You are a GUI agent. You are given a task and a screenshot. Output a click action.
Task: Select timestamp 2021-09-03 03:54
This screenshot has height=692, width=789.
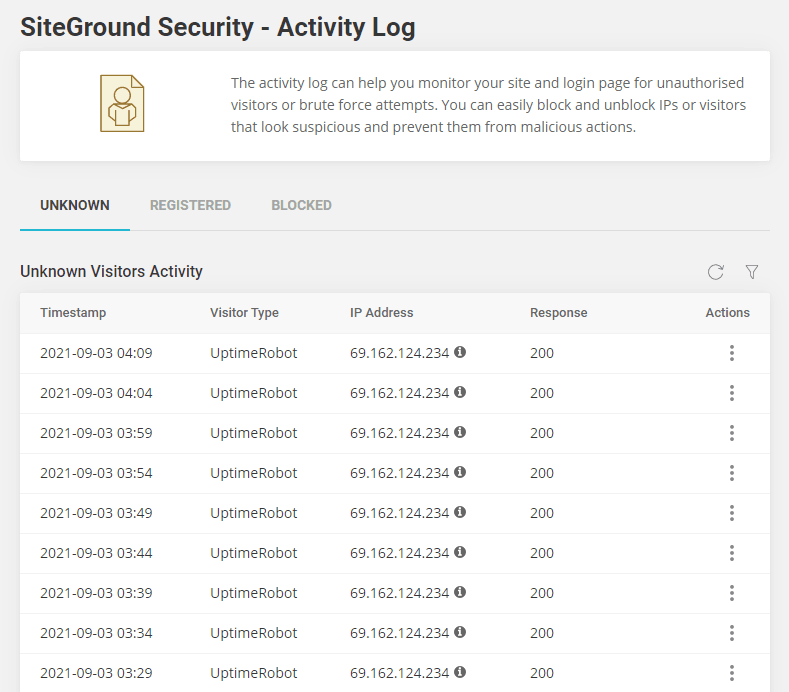click(x=96, y=473)
